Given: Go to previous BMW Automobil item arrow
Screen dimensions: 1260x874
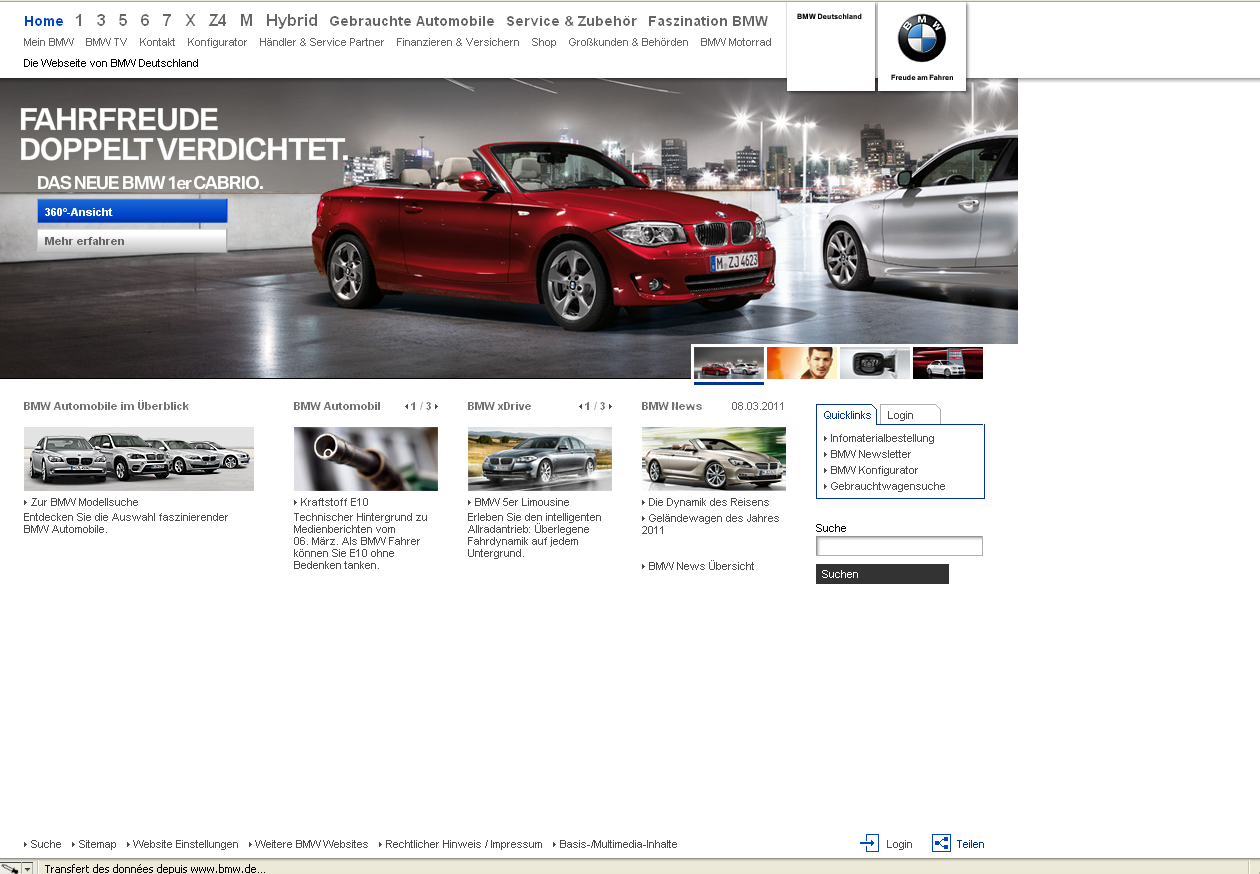Looking at the screenshot, I should tap(407, 406).
